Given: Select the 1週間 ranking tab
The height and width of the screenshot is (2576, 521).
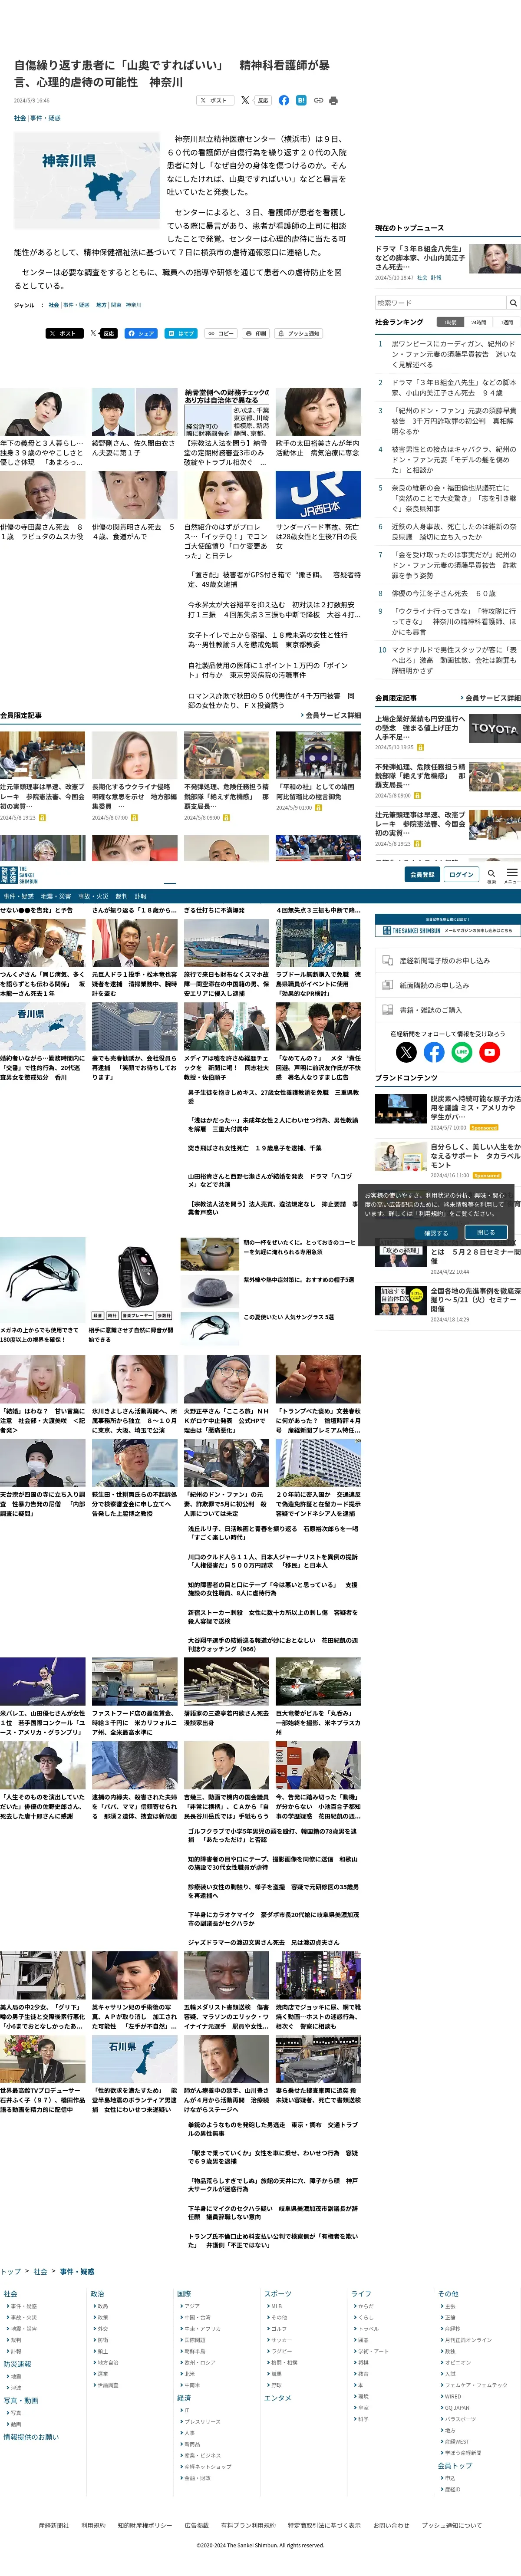Looking at the screenshot, I should click(x=507, y=322).
